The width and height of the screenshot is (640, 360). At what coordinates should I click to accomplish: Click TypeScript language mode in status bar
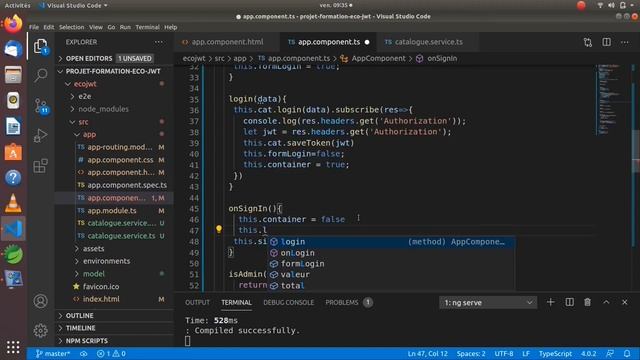click(555, 353)
